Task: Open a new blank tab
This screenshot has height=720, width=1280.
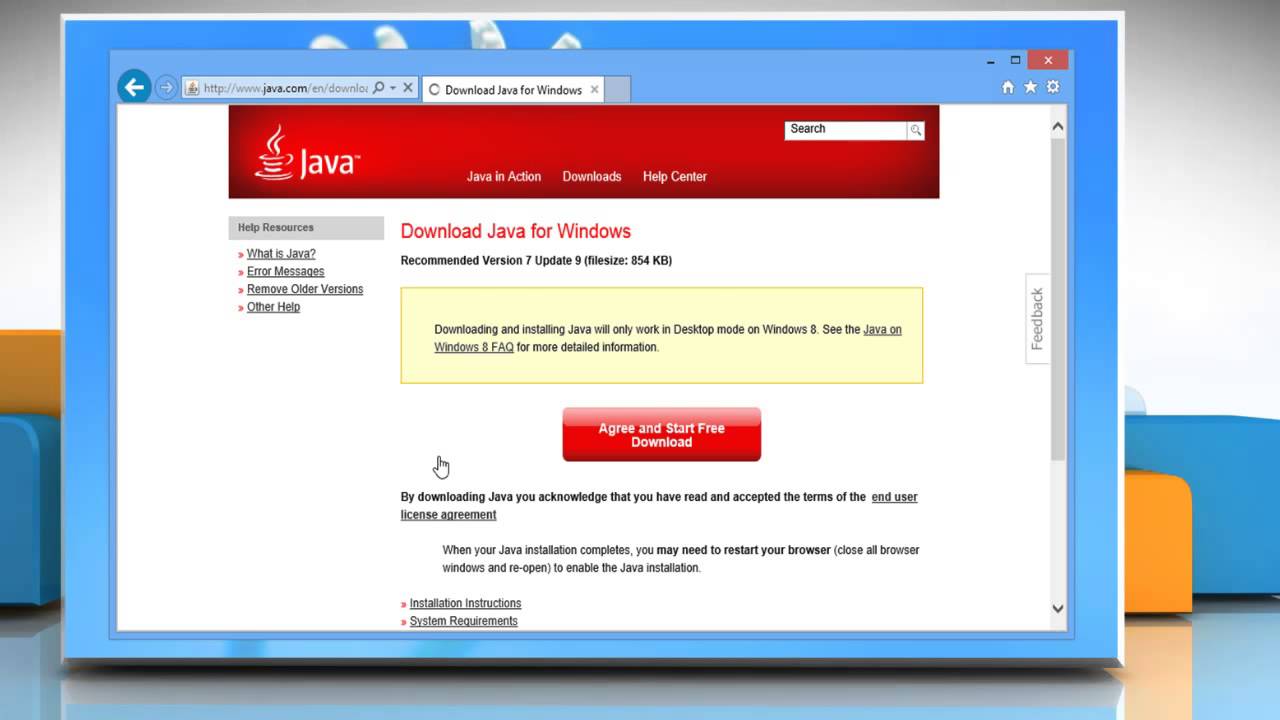Action: [x=618, y=89]
